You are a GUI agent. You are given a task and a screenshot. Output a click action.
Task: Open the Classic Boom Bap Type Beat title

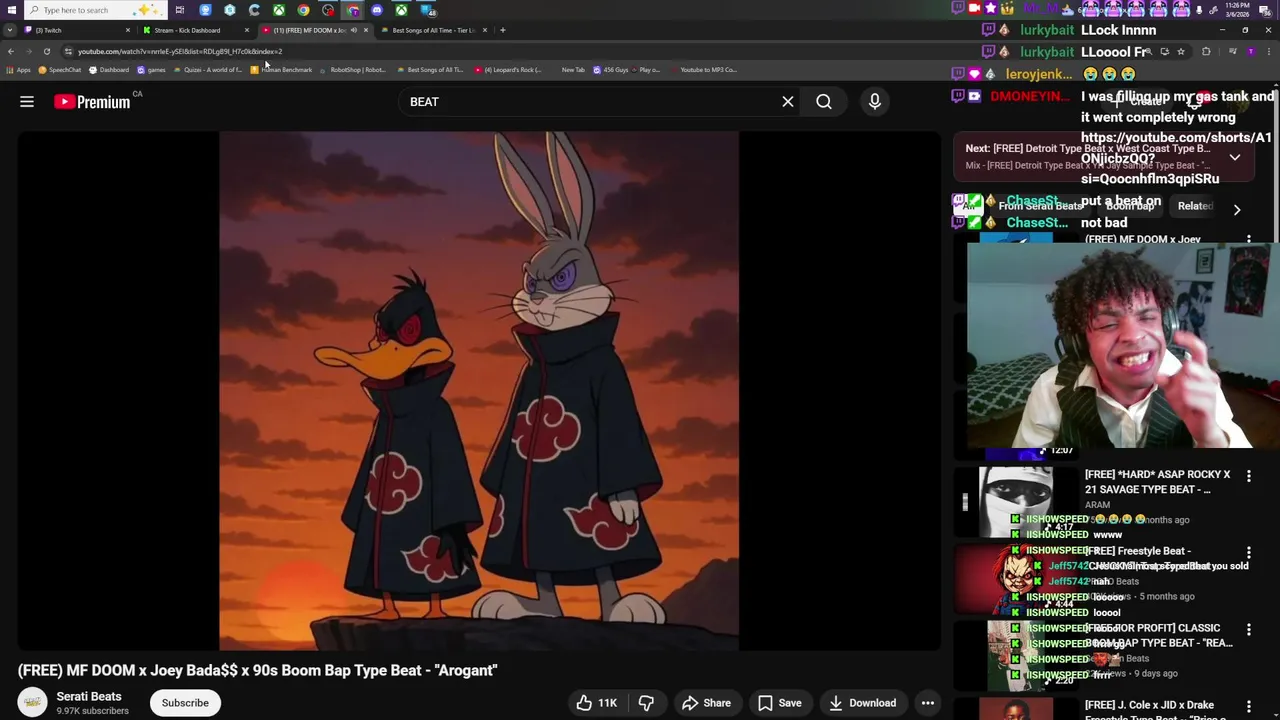coord(1159,635)
